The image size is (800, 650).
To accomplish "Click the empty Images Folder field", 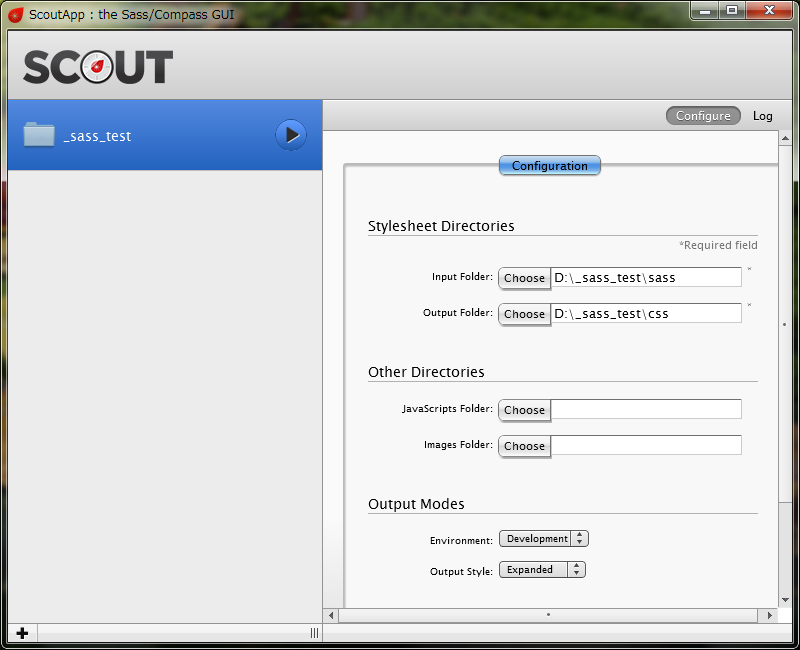I will pos(646,445).
